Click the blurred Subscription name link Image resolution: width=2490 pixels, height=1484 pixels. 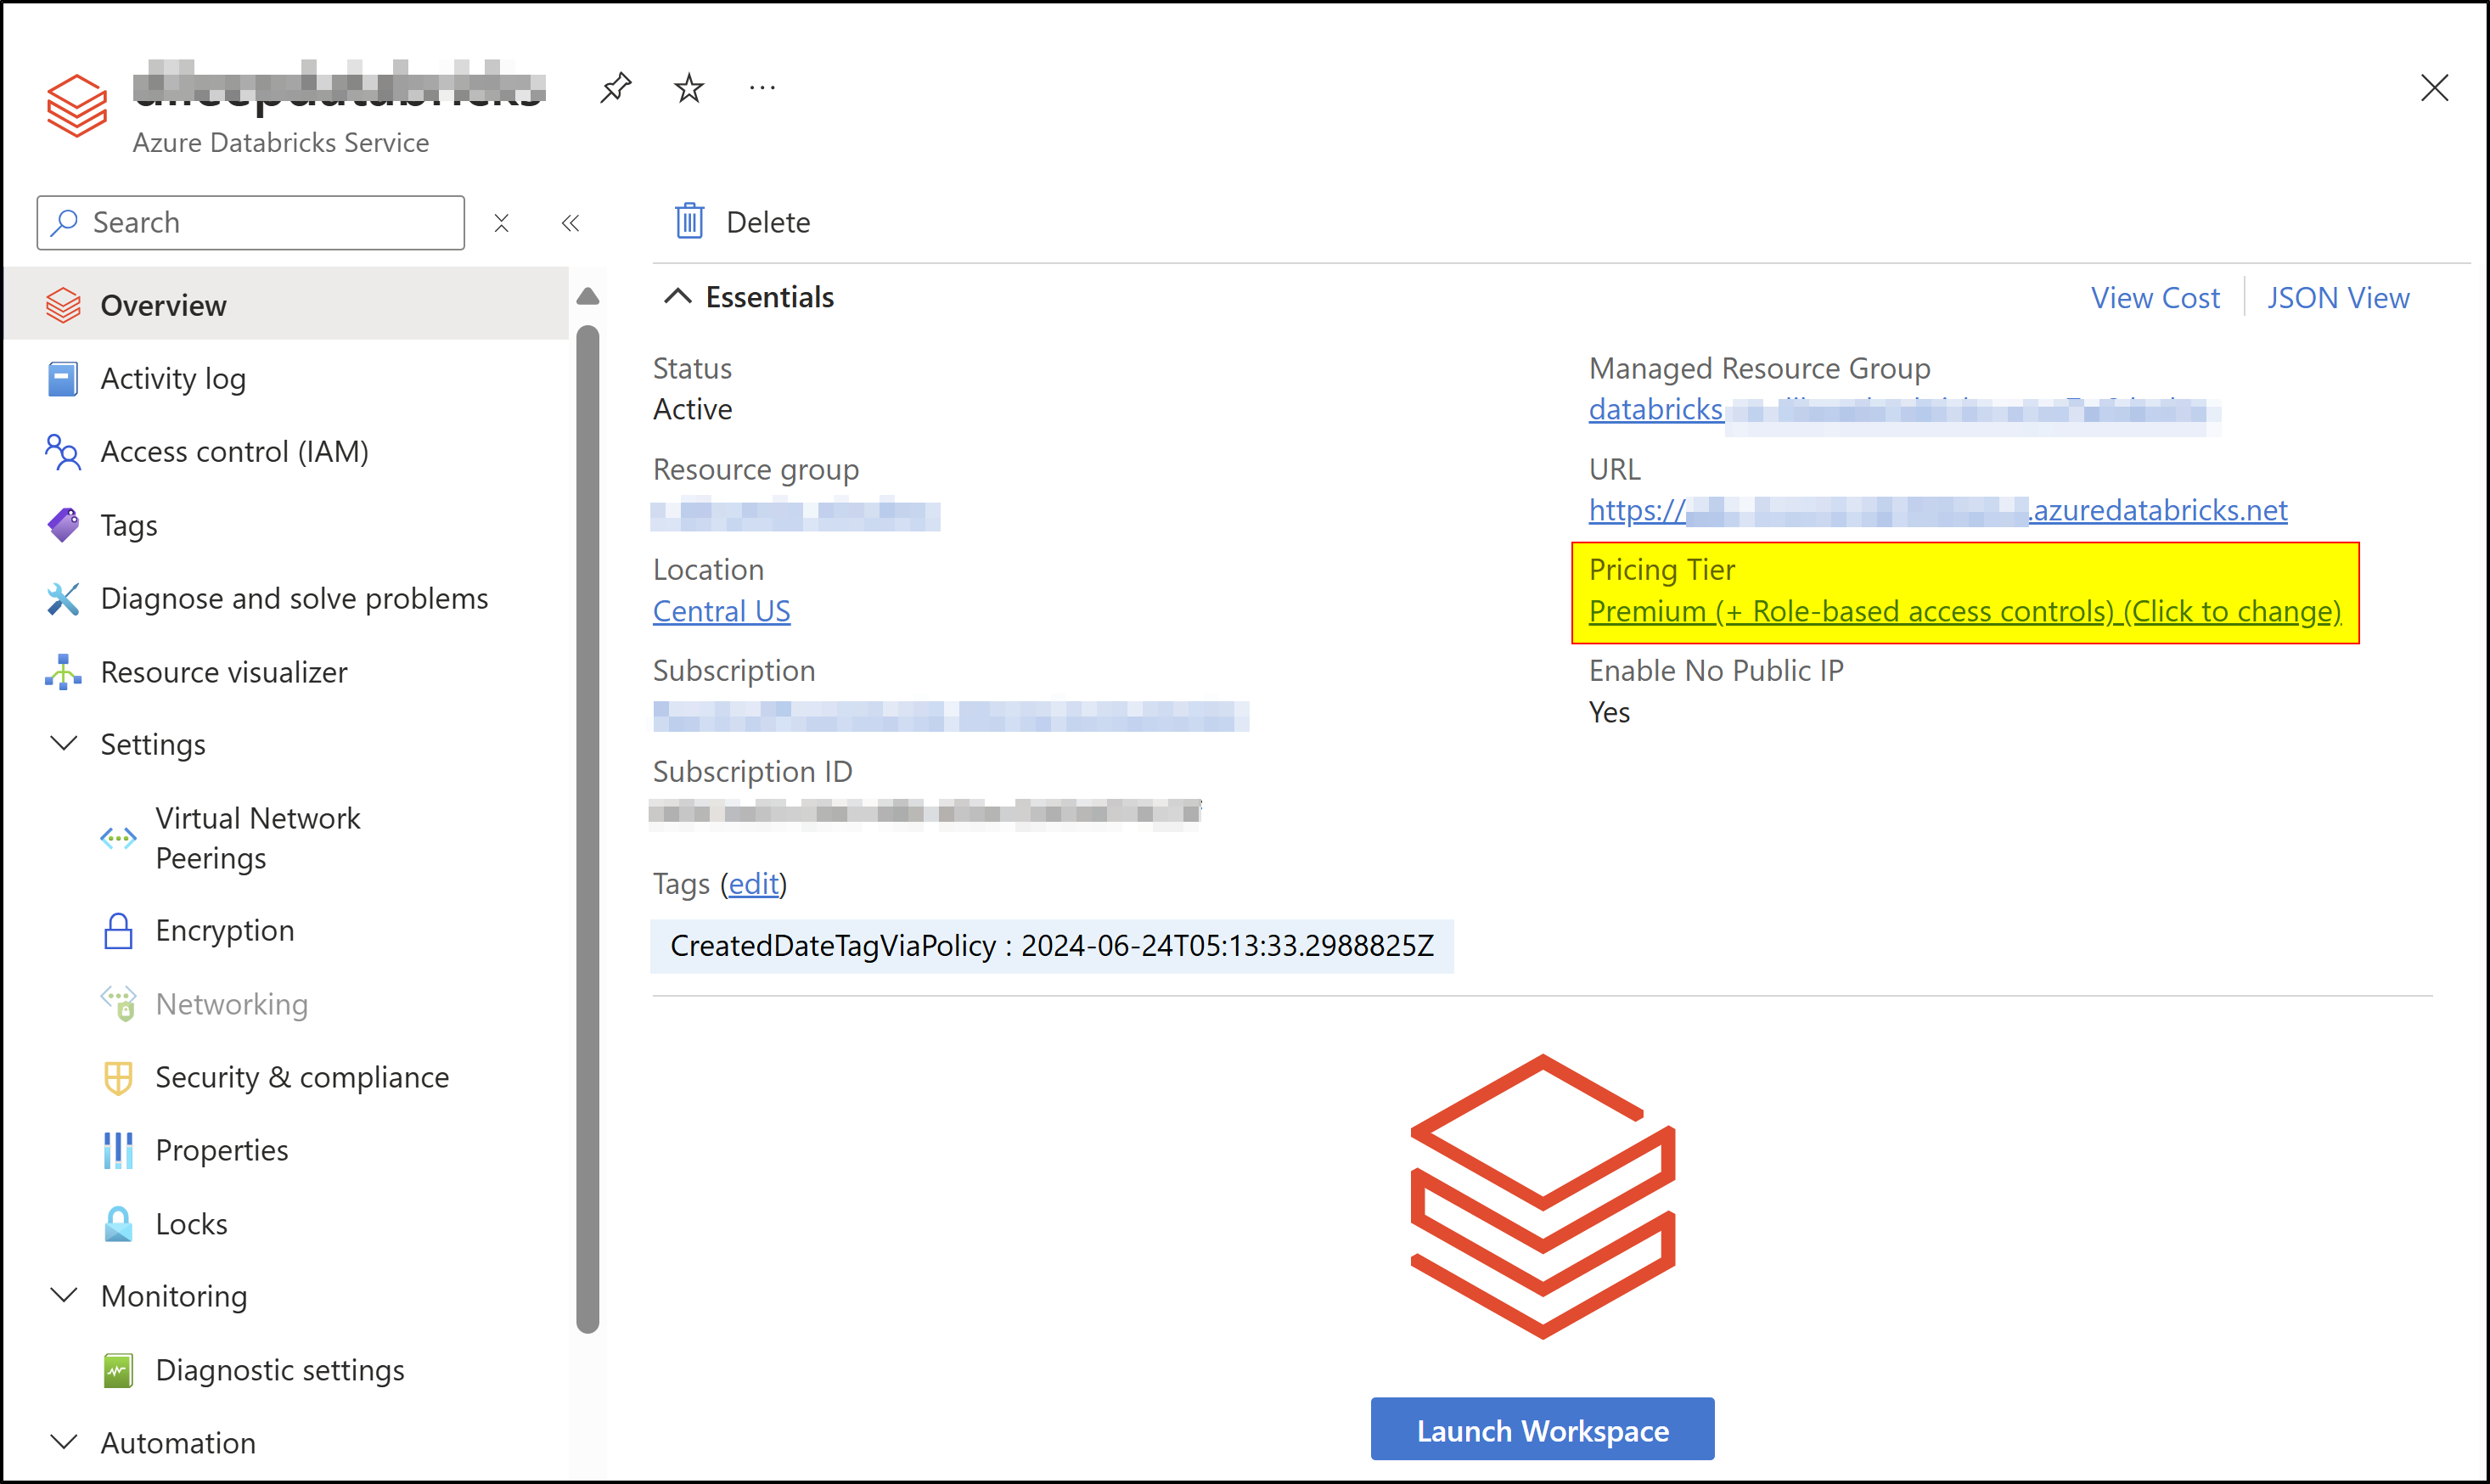click(950, 716)
